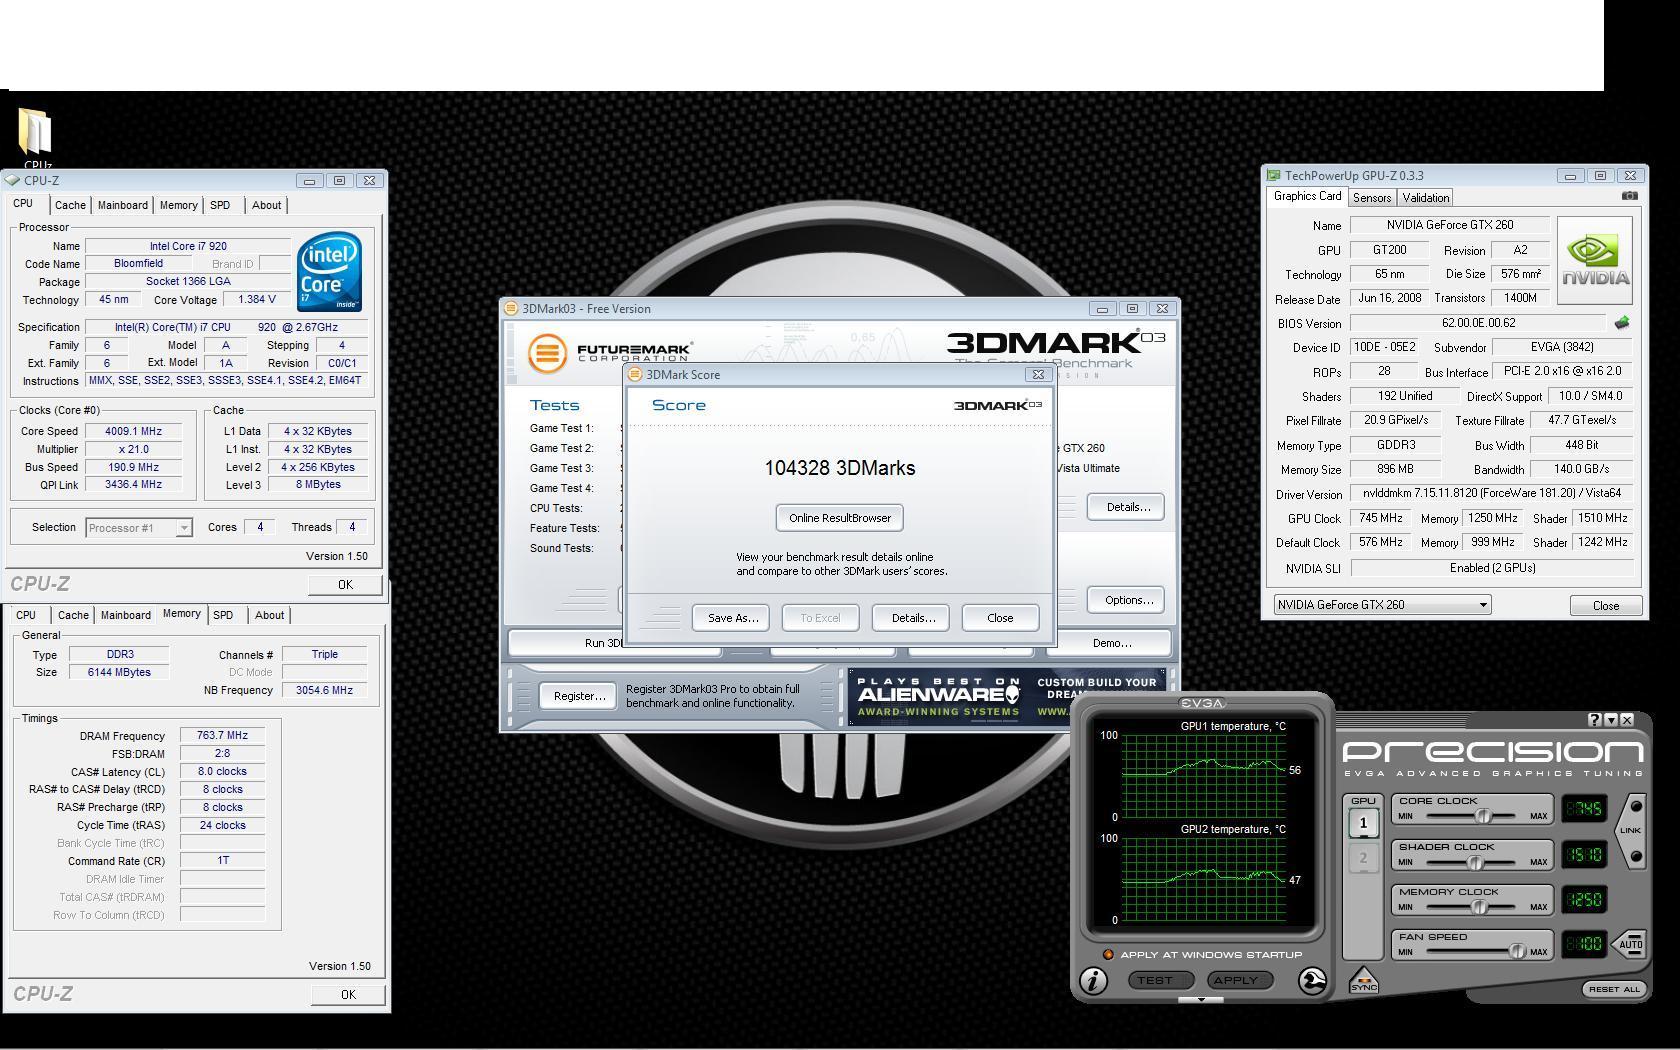Image resolution: width=1680 pixels, height=1050 pixels.
Task: Click the GPU-Z screenshot camera icon
Action: pos(1629,196)
